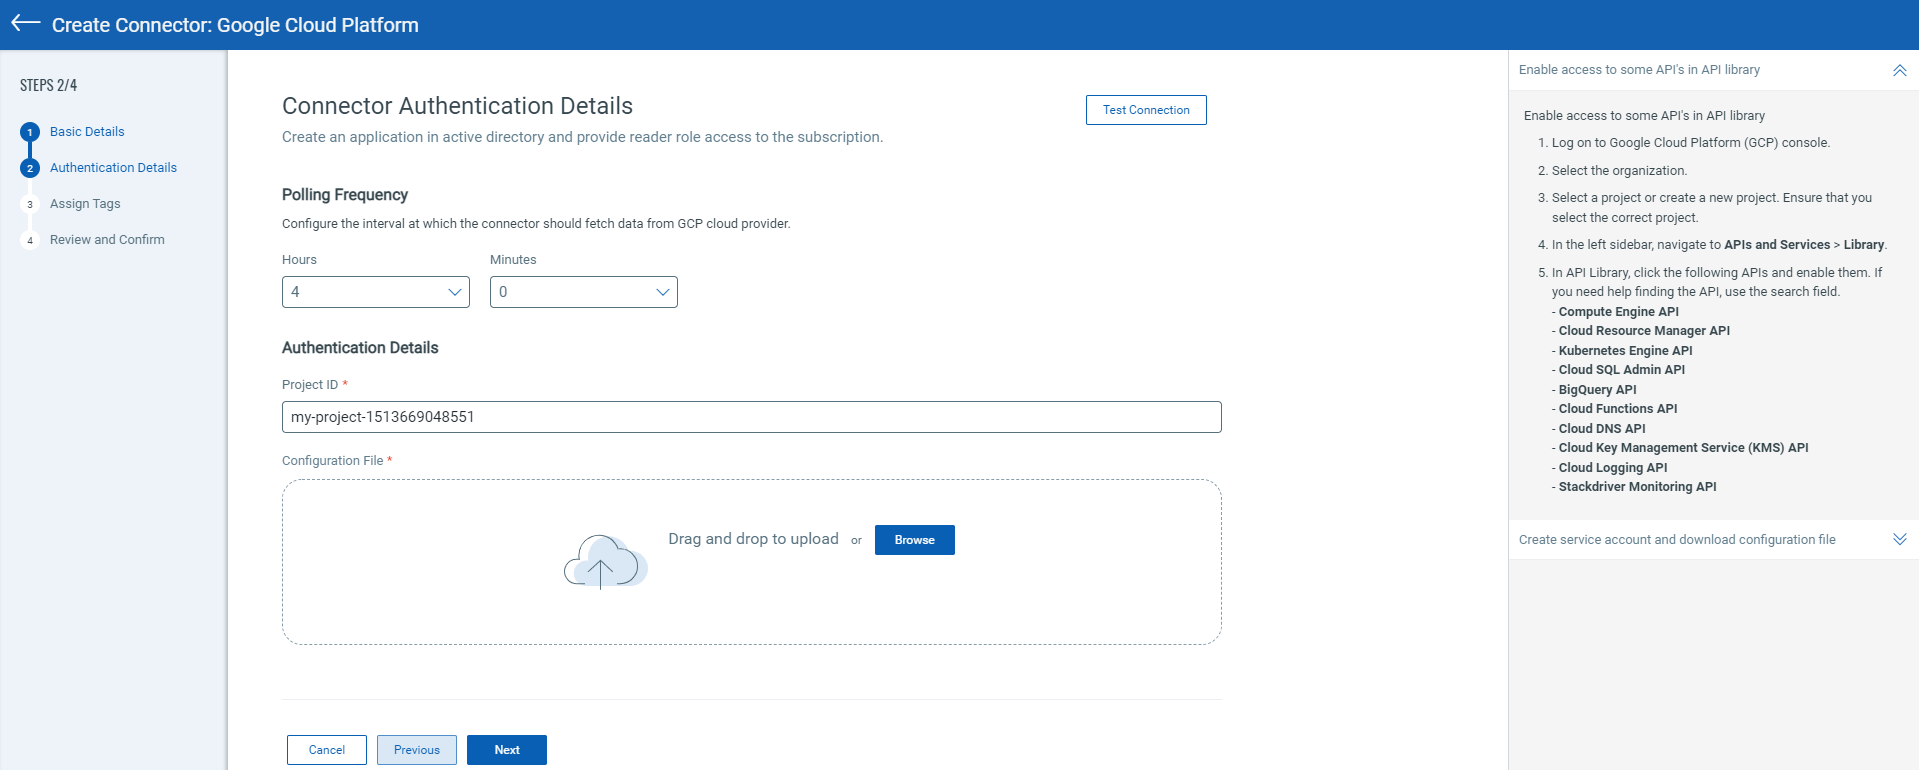Click the Connector Authentication Details heading
The height and width of the screenshot is (770, 1919).
pyautogui.click(x=457, y=106)
